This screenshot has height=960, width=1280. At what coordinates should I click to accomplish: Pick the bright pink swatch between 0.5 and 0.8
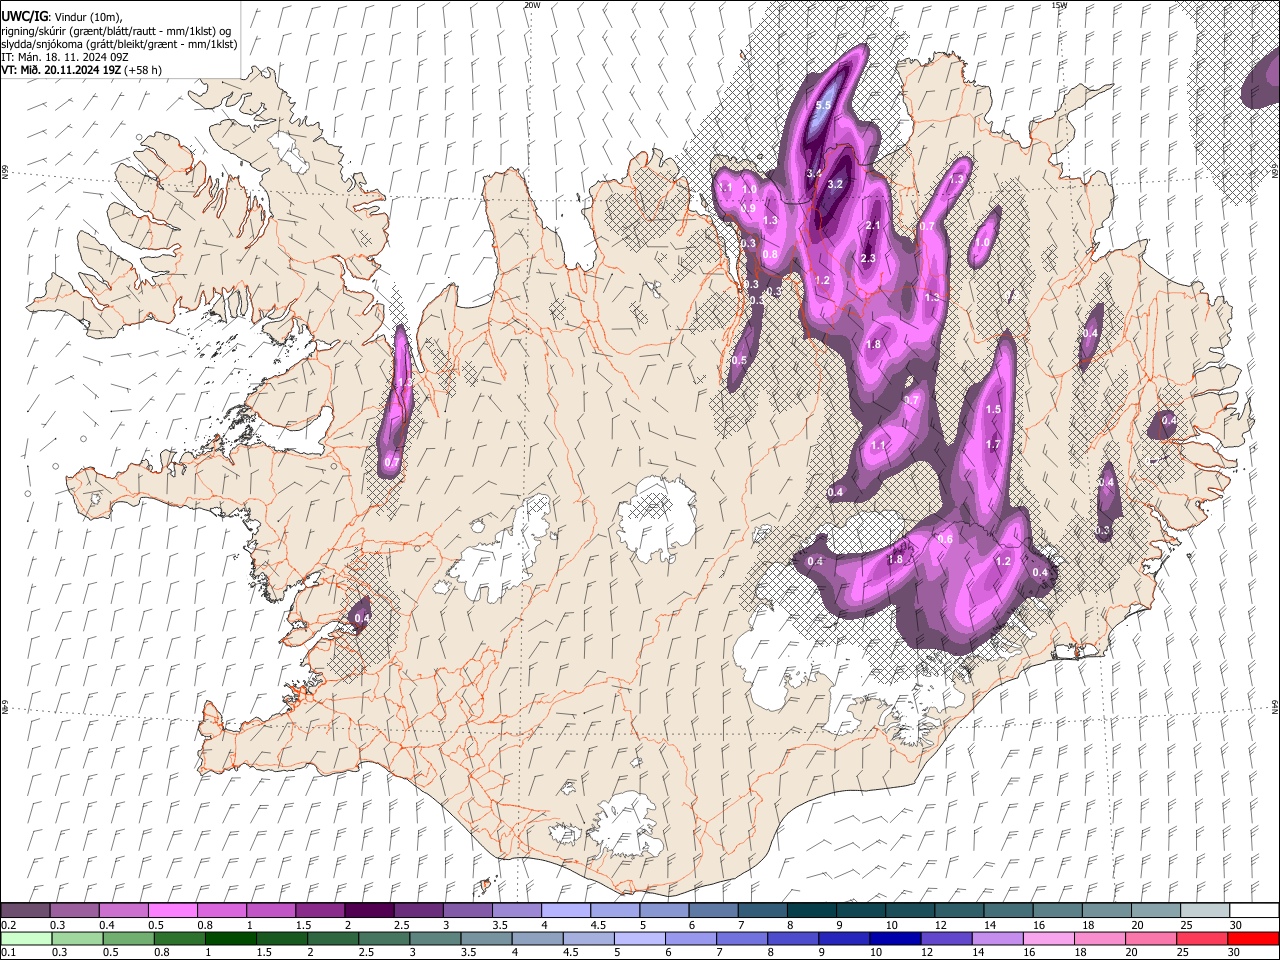pos(172,911)
